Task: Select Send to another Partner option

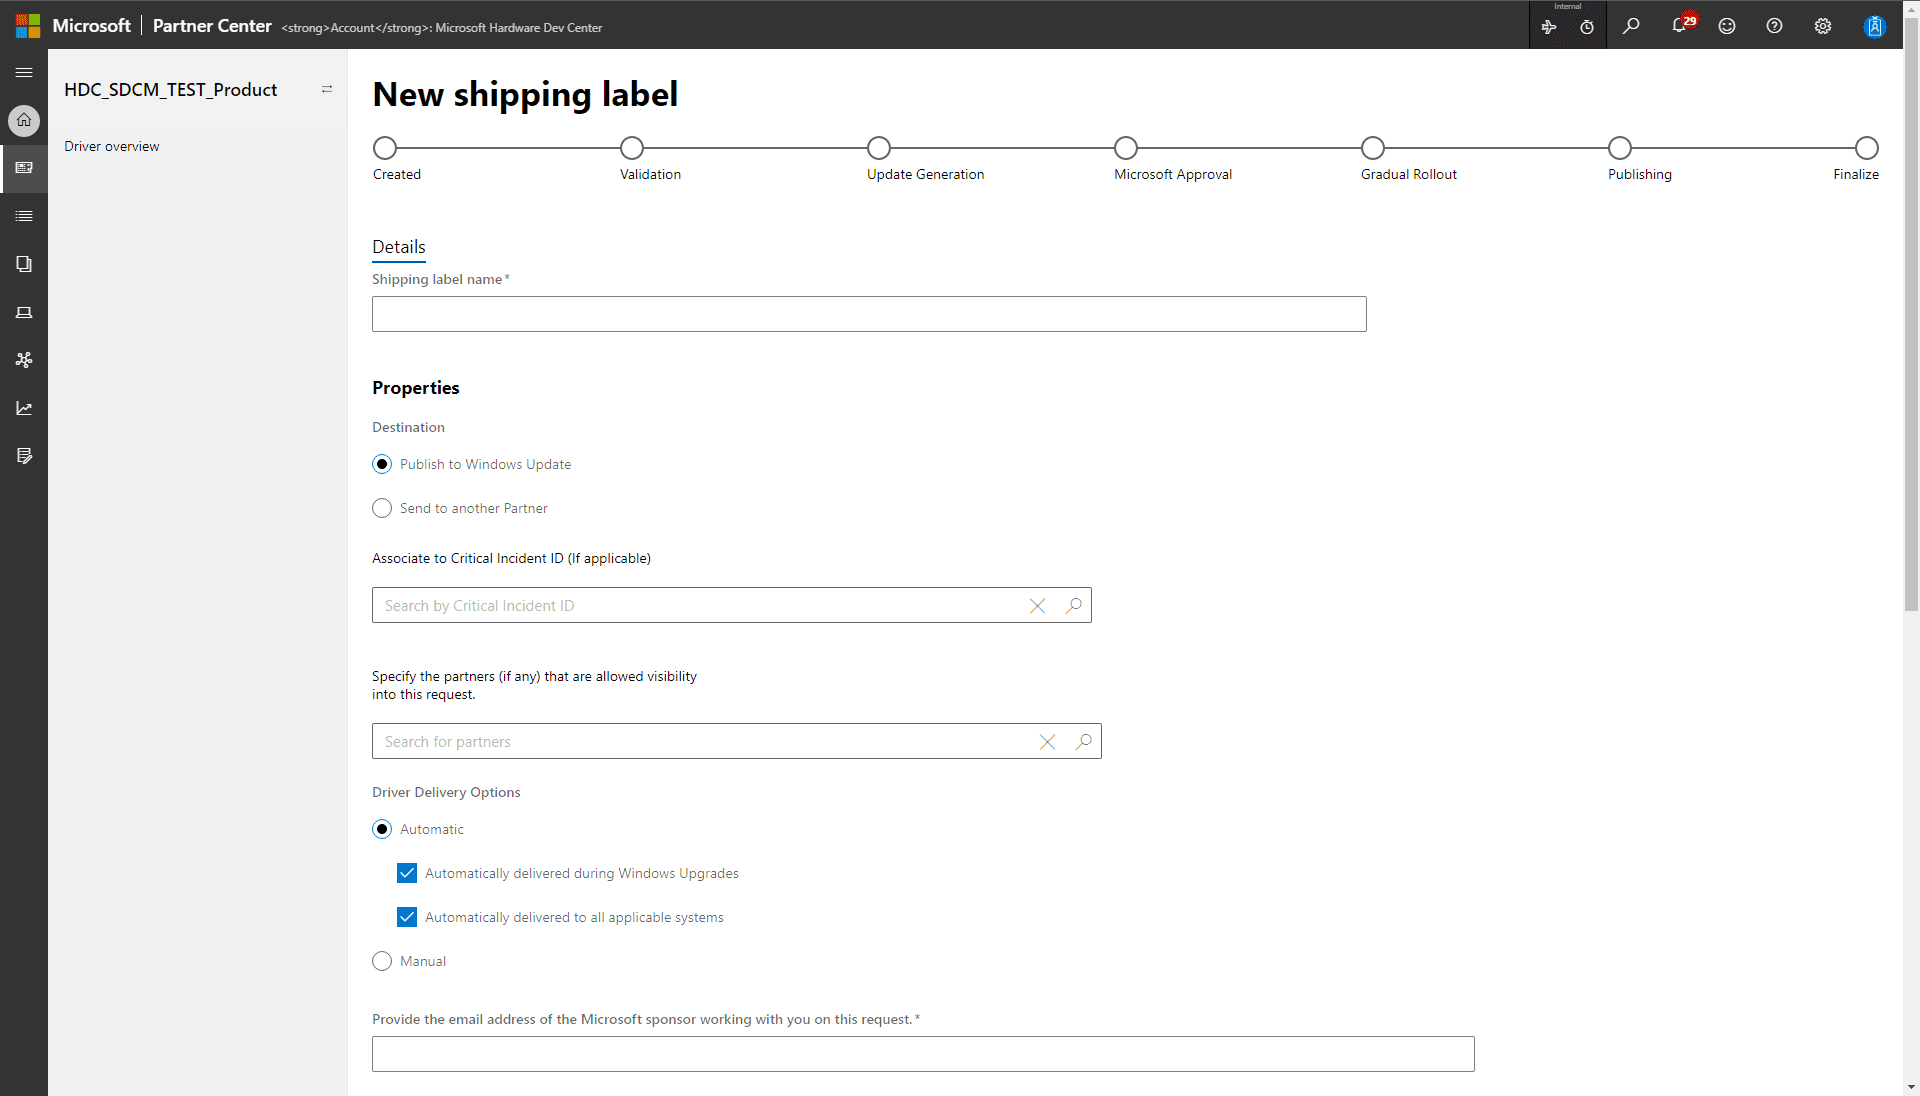Action: click(382, 508)
